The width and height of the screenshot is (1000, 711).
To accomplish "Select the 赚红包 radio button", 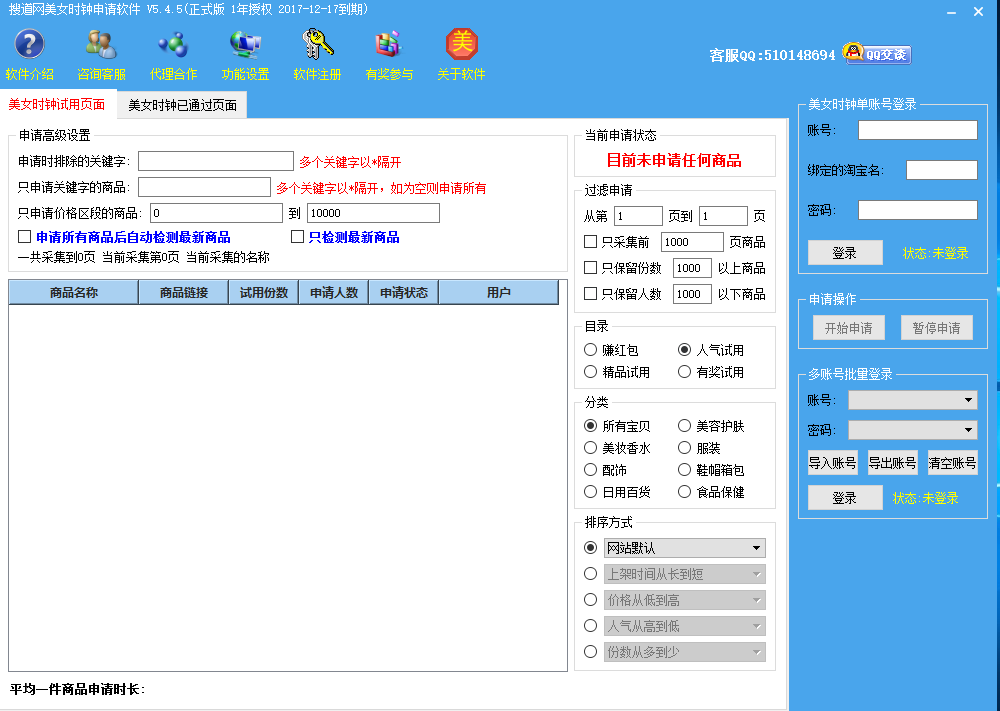I will 591,350.
